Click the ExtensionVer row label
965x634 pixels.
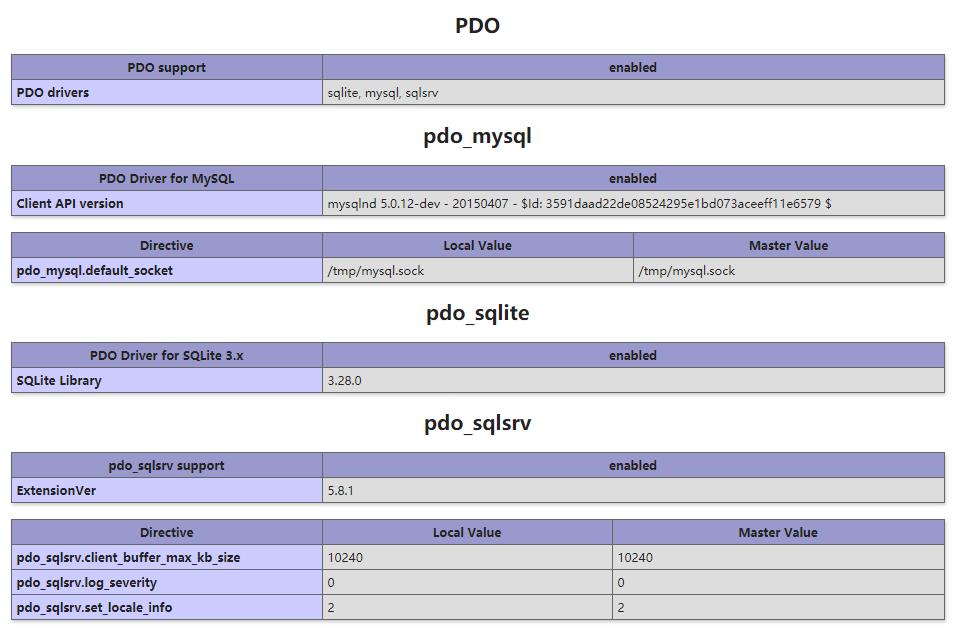(x=57, y=491)
